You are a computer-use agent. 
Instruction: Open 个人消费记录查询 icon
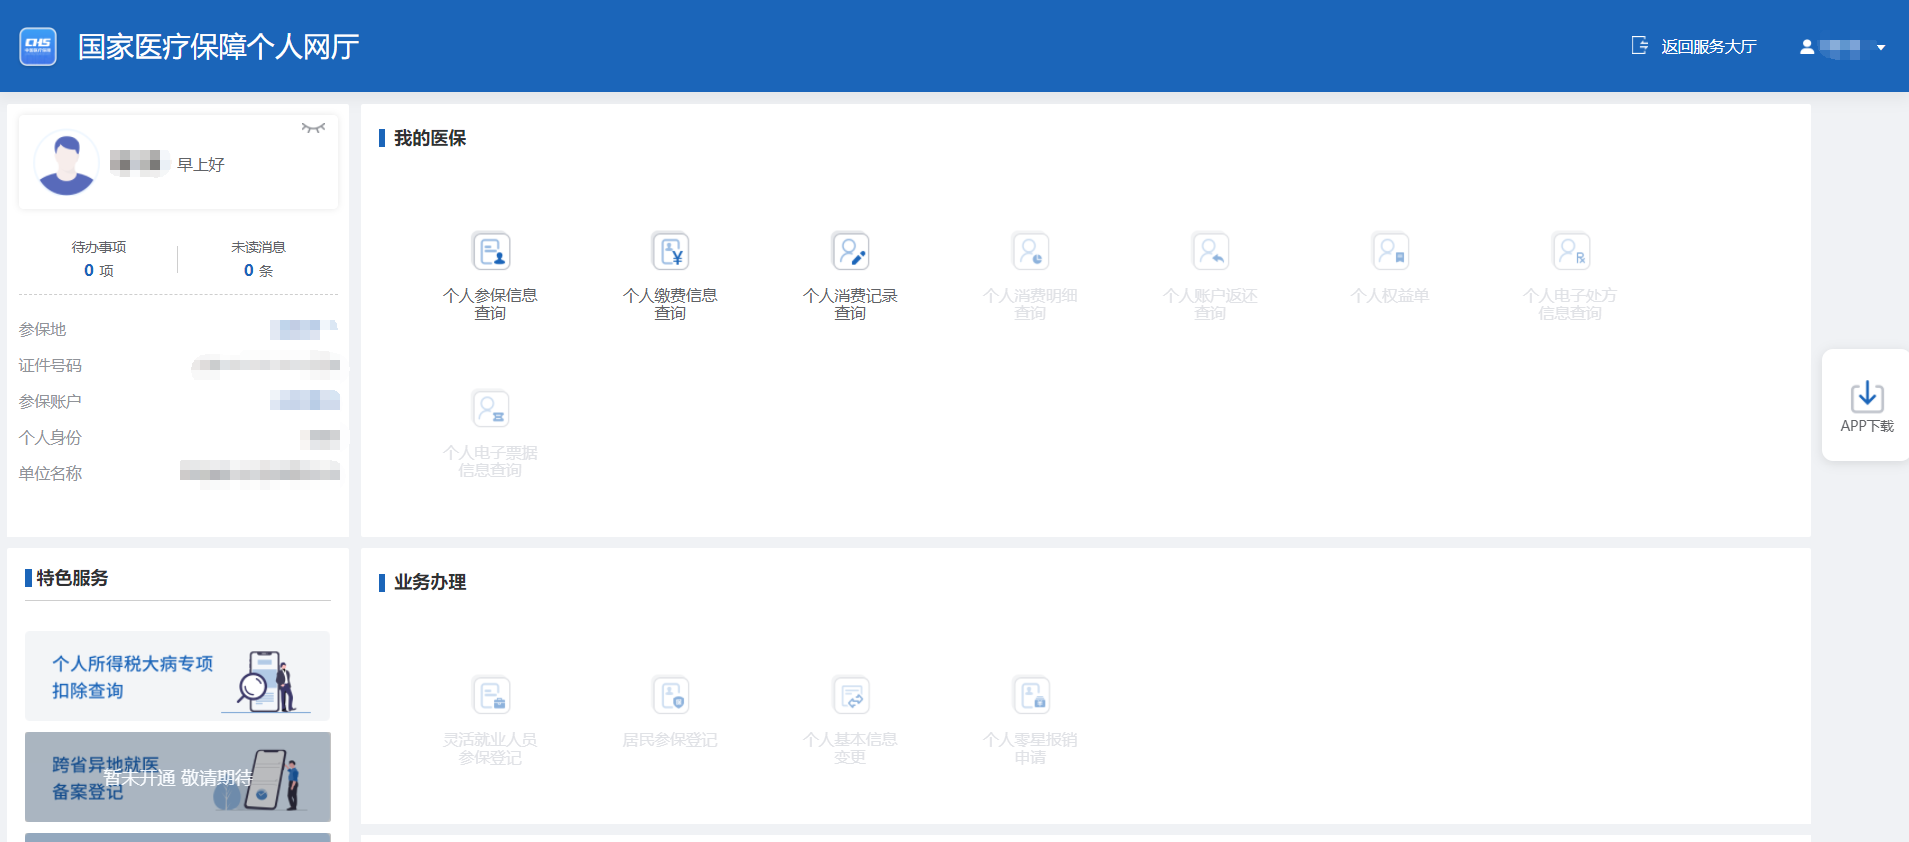850,251
